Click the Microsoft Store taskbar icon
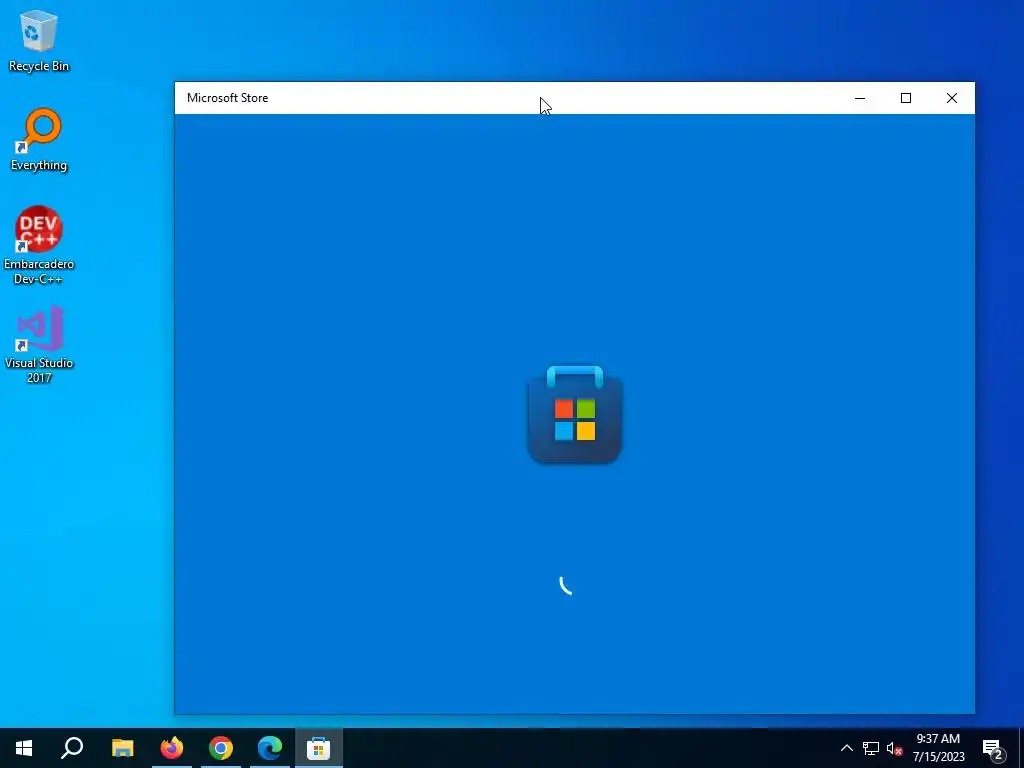The height and width of the screenshot is (768, 1024). (x=319, y=748)
